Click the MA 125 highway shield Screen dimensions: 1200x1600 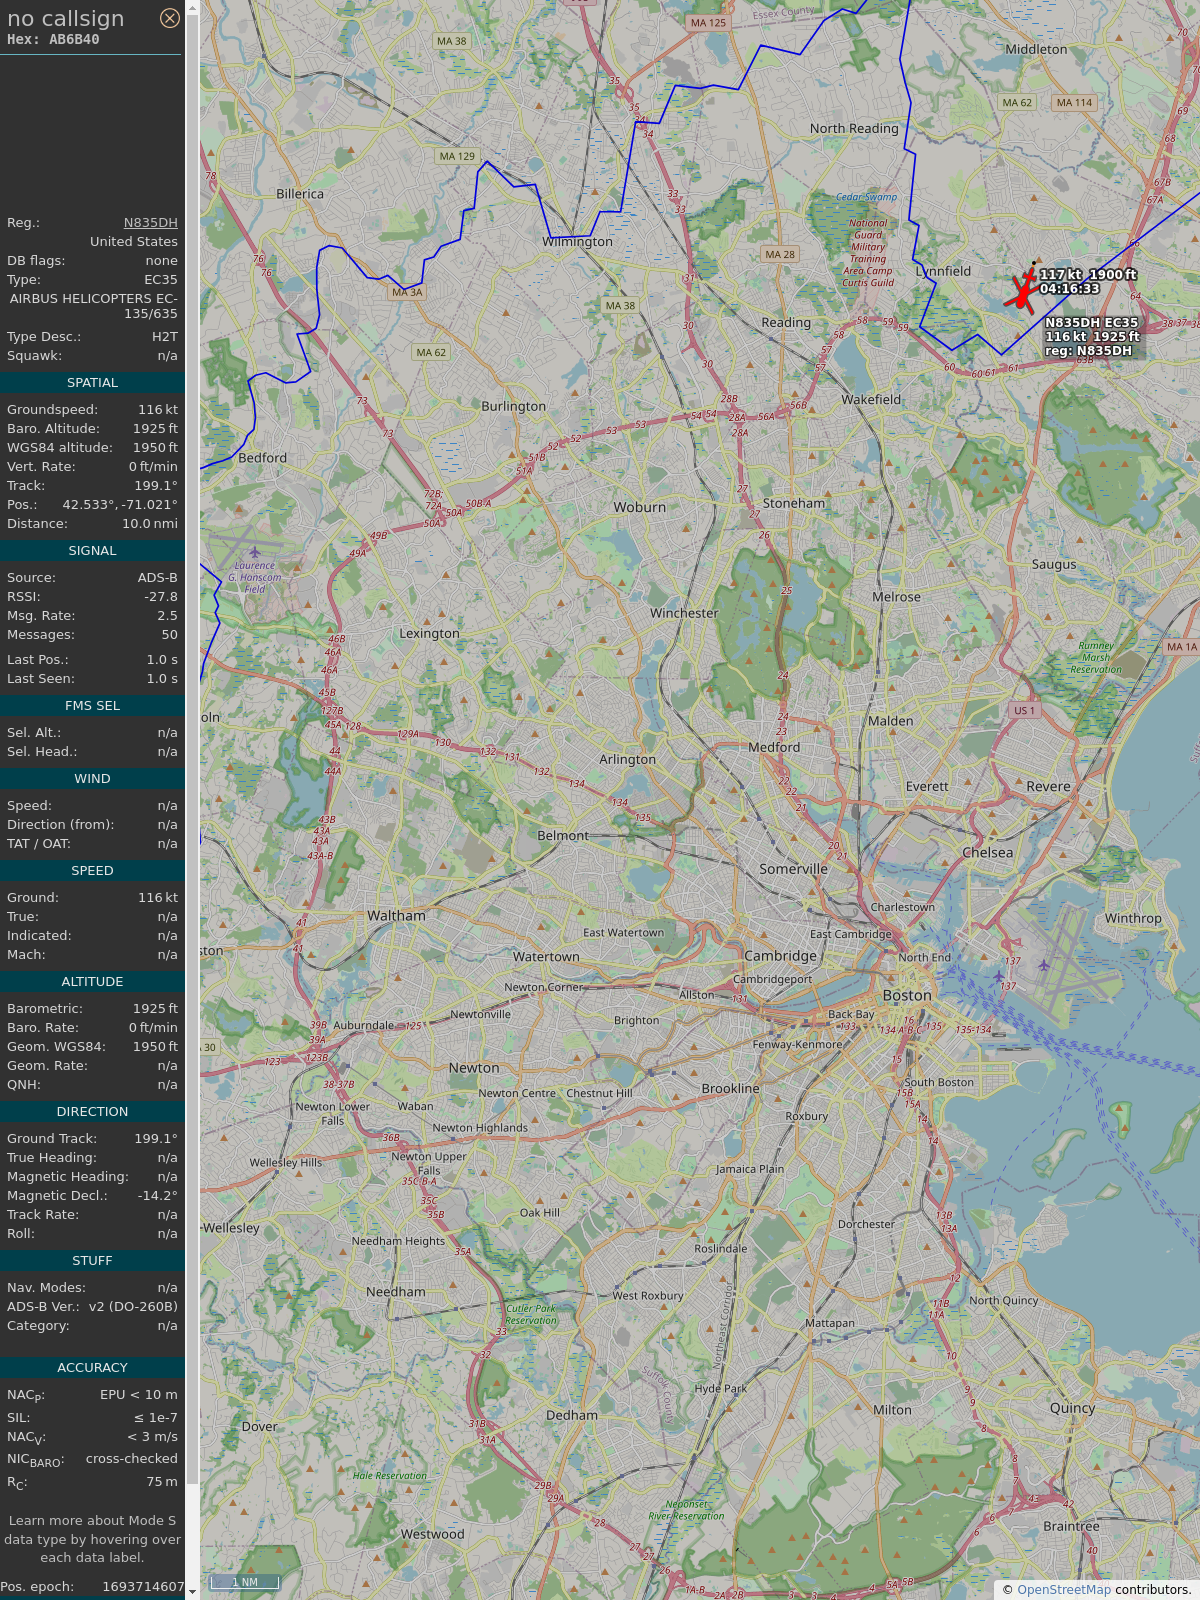[x=708, y=23]
